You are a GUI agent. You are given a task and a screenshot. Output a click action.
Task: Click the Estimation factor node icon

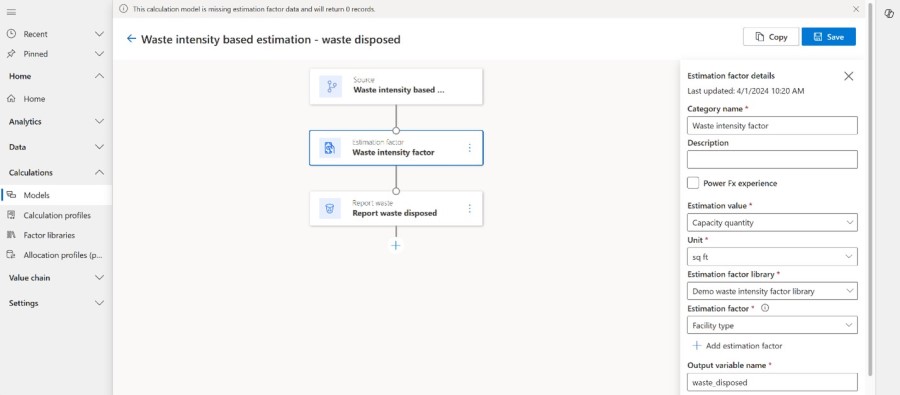(x=330, y=148)
